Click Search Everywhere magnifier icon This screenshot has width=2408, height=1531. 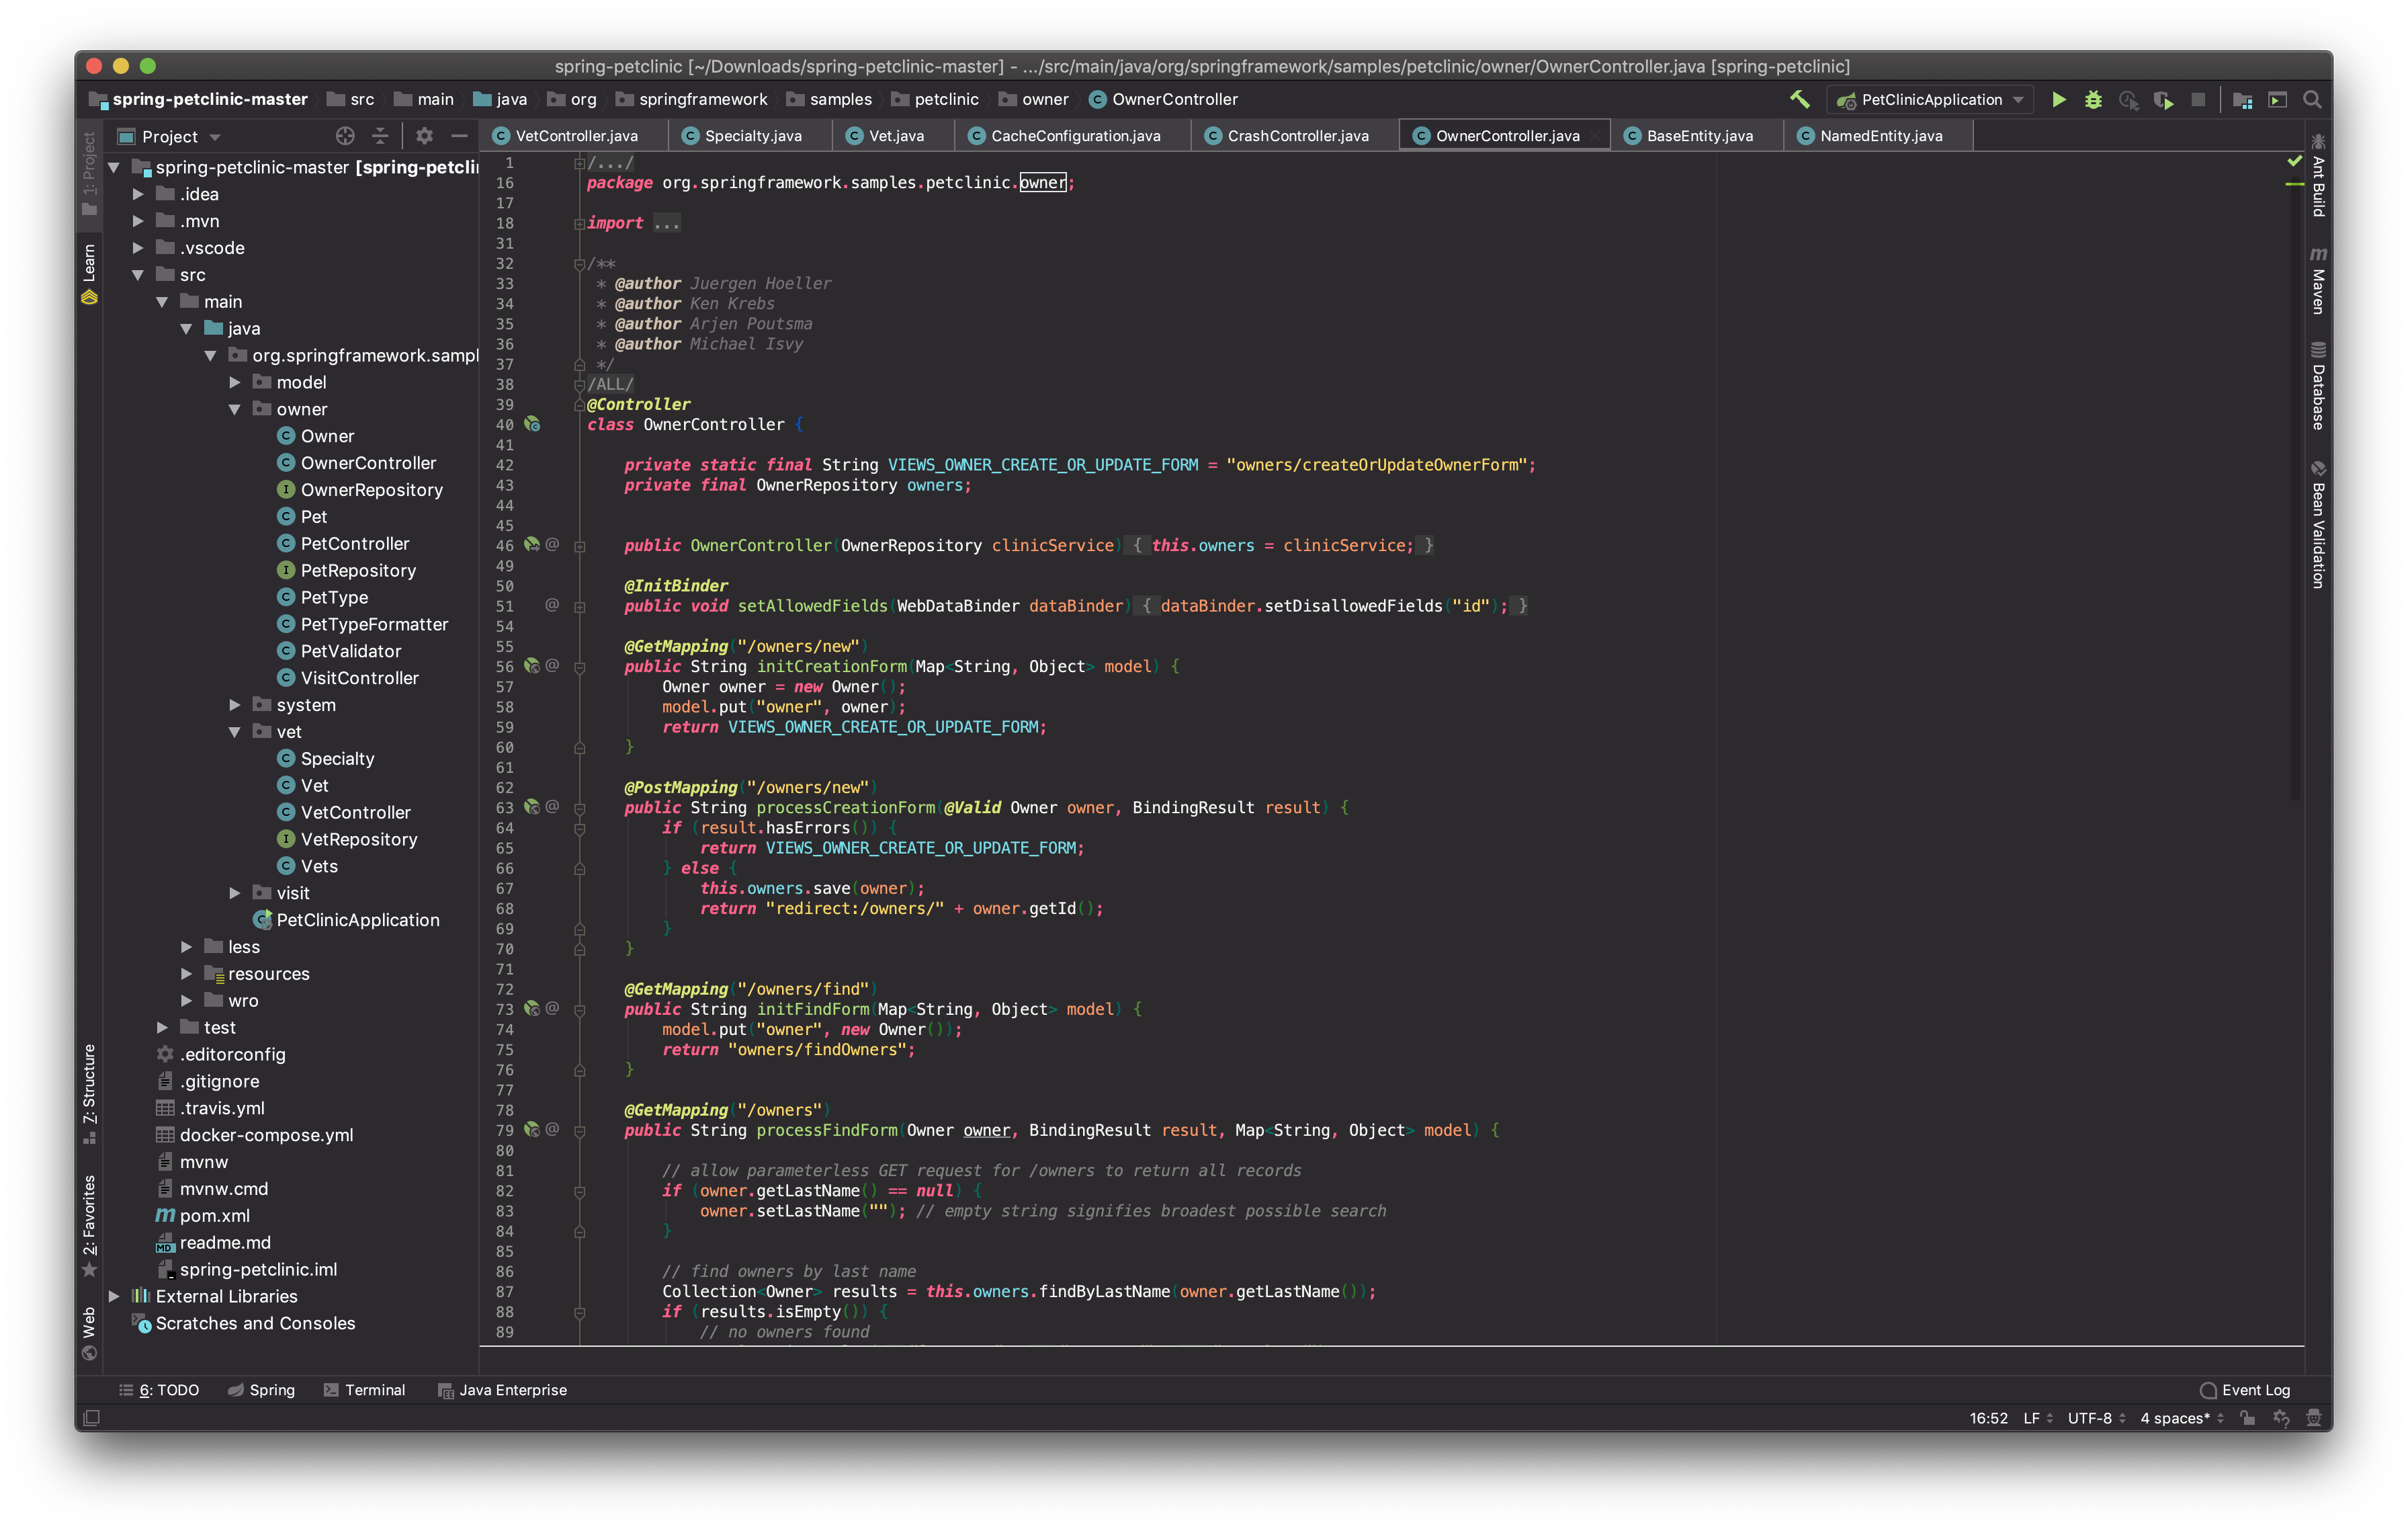[x=2313, y=99]
